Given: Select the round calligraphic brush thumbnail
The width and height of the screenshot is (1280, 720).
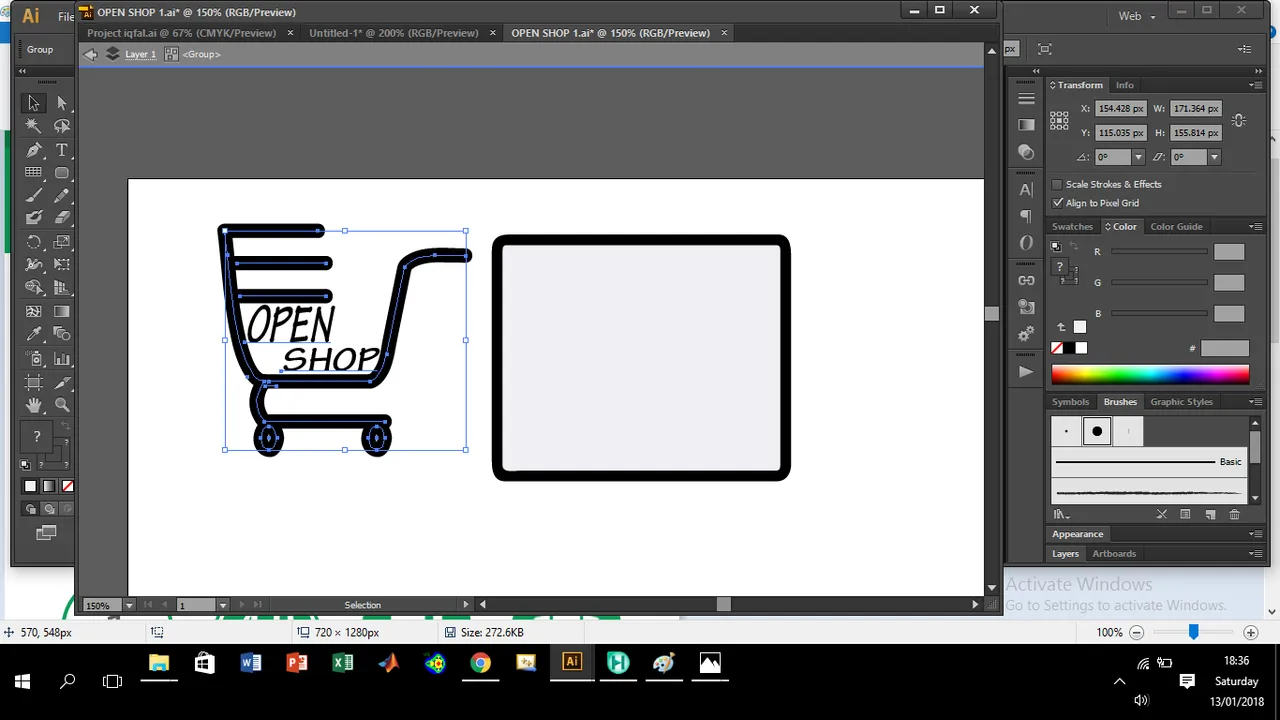Looking at the screenshot, I should click(x=1097, y=431).
